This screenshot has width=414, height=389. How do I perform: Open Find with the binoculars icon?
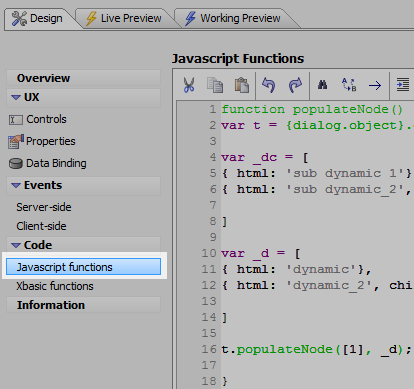click(x=322, y=85)
